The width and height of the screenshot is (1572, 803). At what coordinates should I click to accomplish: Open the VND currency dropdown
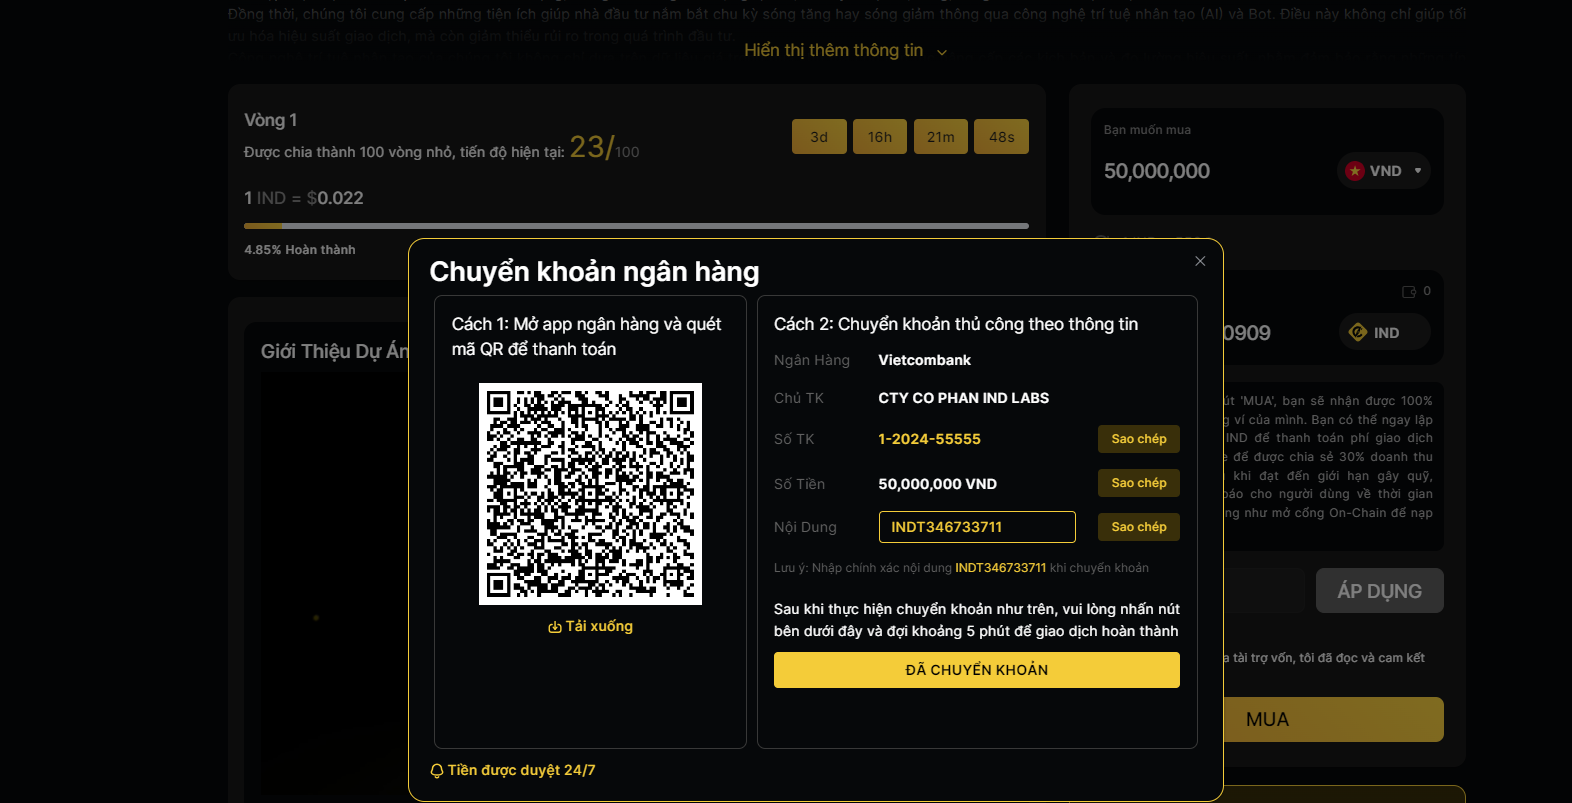(x=1384, y=171)
